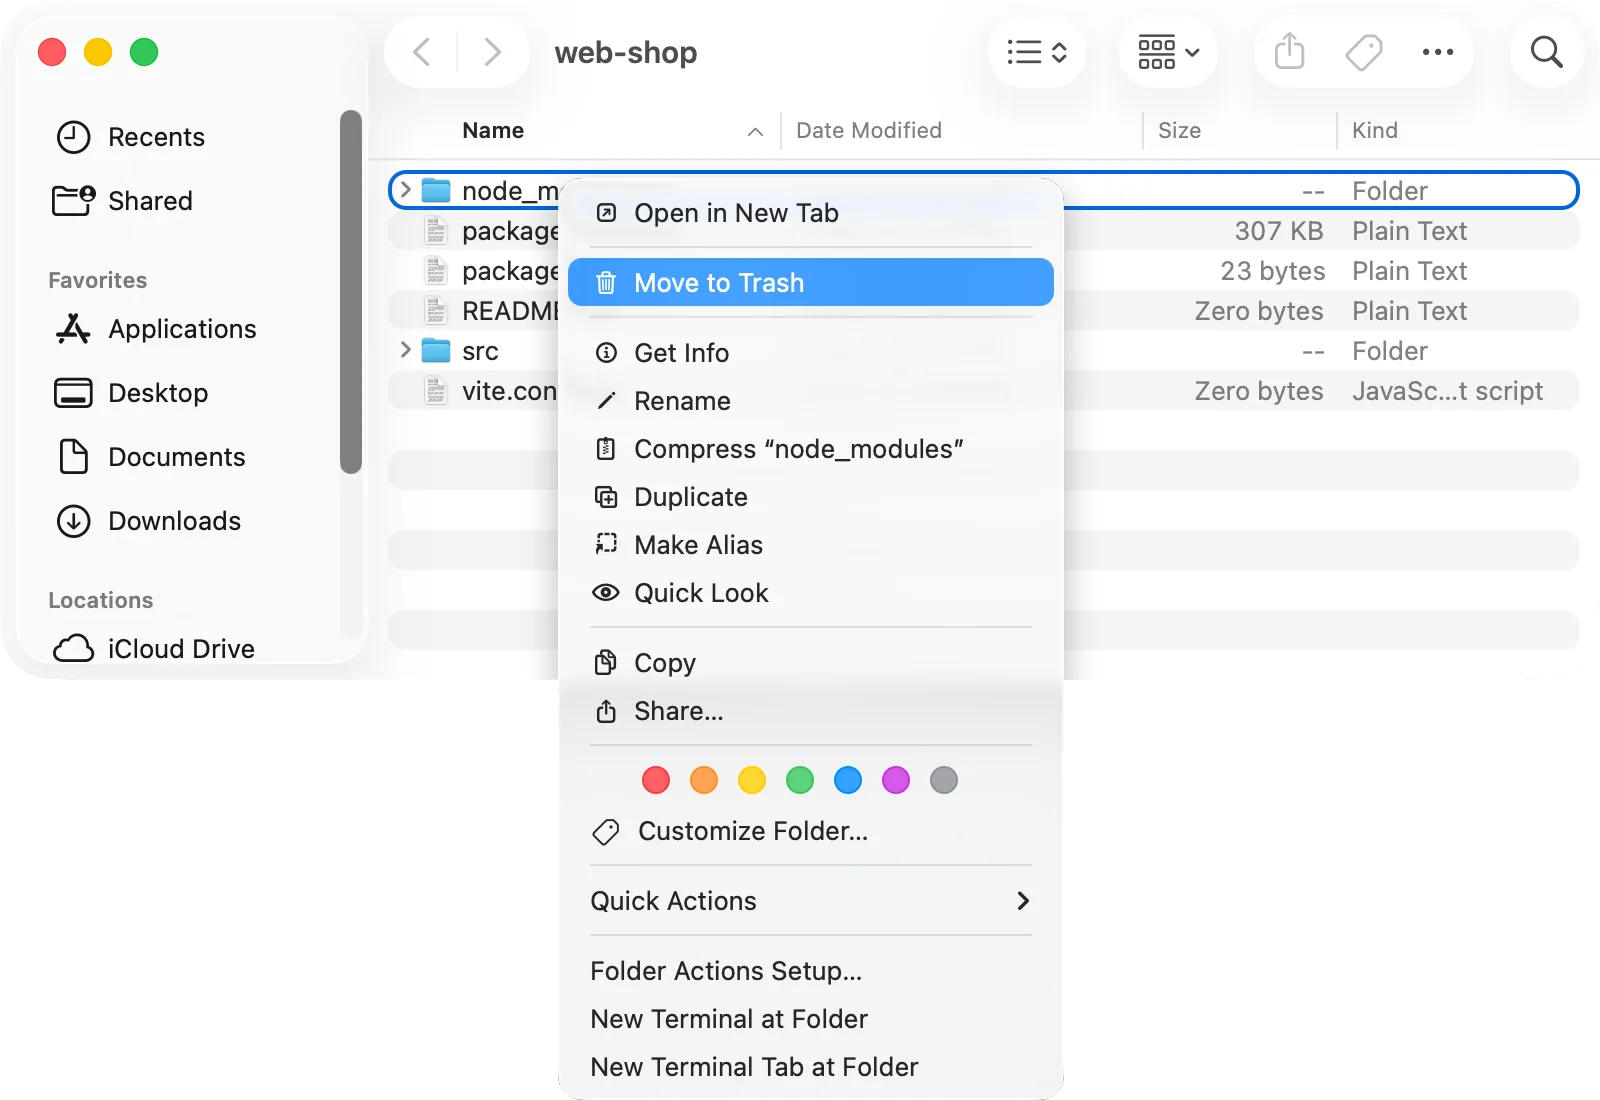The image size is (1600, 1100).
Task: Click the search magnifier icon
Action: (1547, 52)
